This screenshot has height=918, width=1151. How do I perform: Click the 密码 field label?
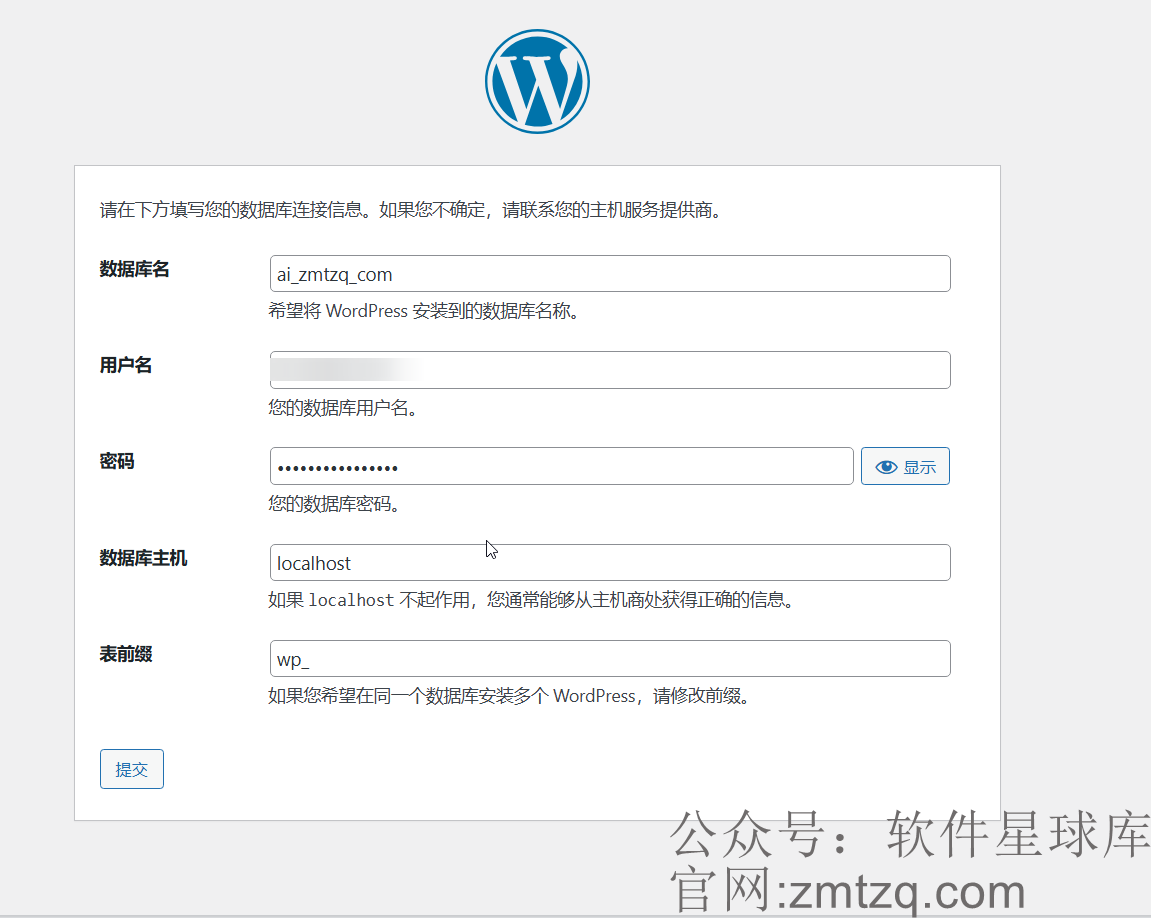117,462
